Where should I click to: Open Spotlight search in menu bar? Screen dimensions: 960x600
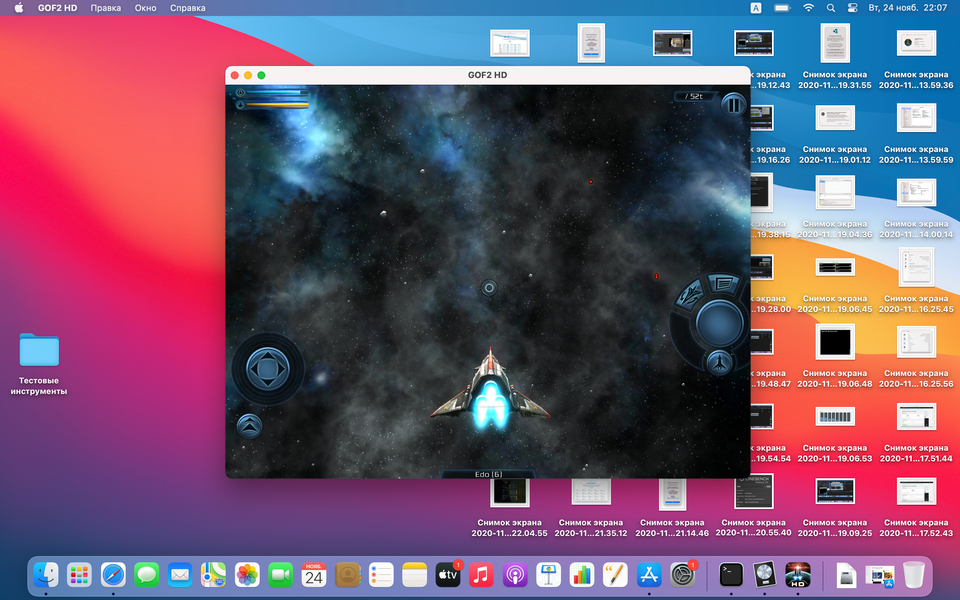[830, 8]
